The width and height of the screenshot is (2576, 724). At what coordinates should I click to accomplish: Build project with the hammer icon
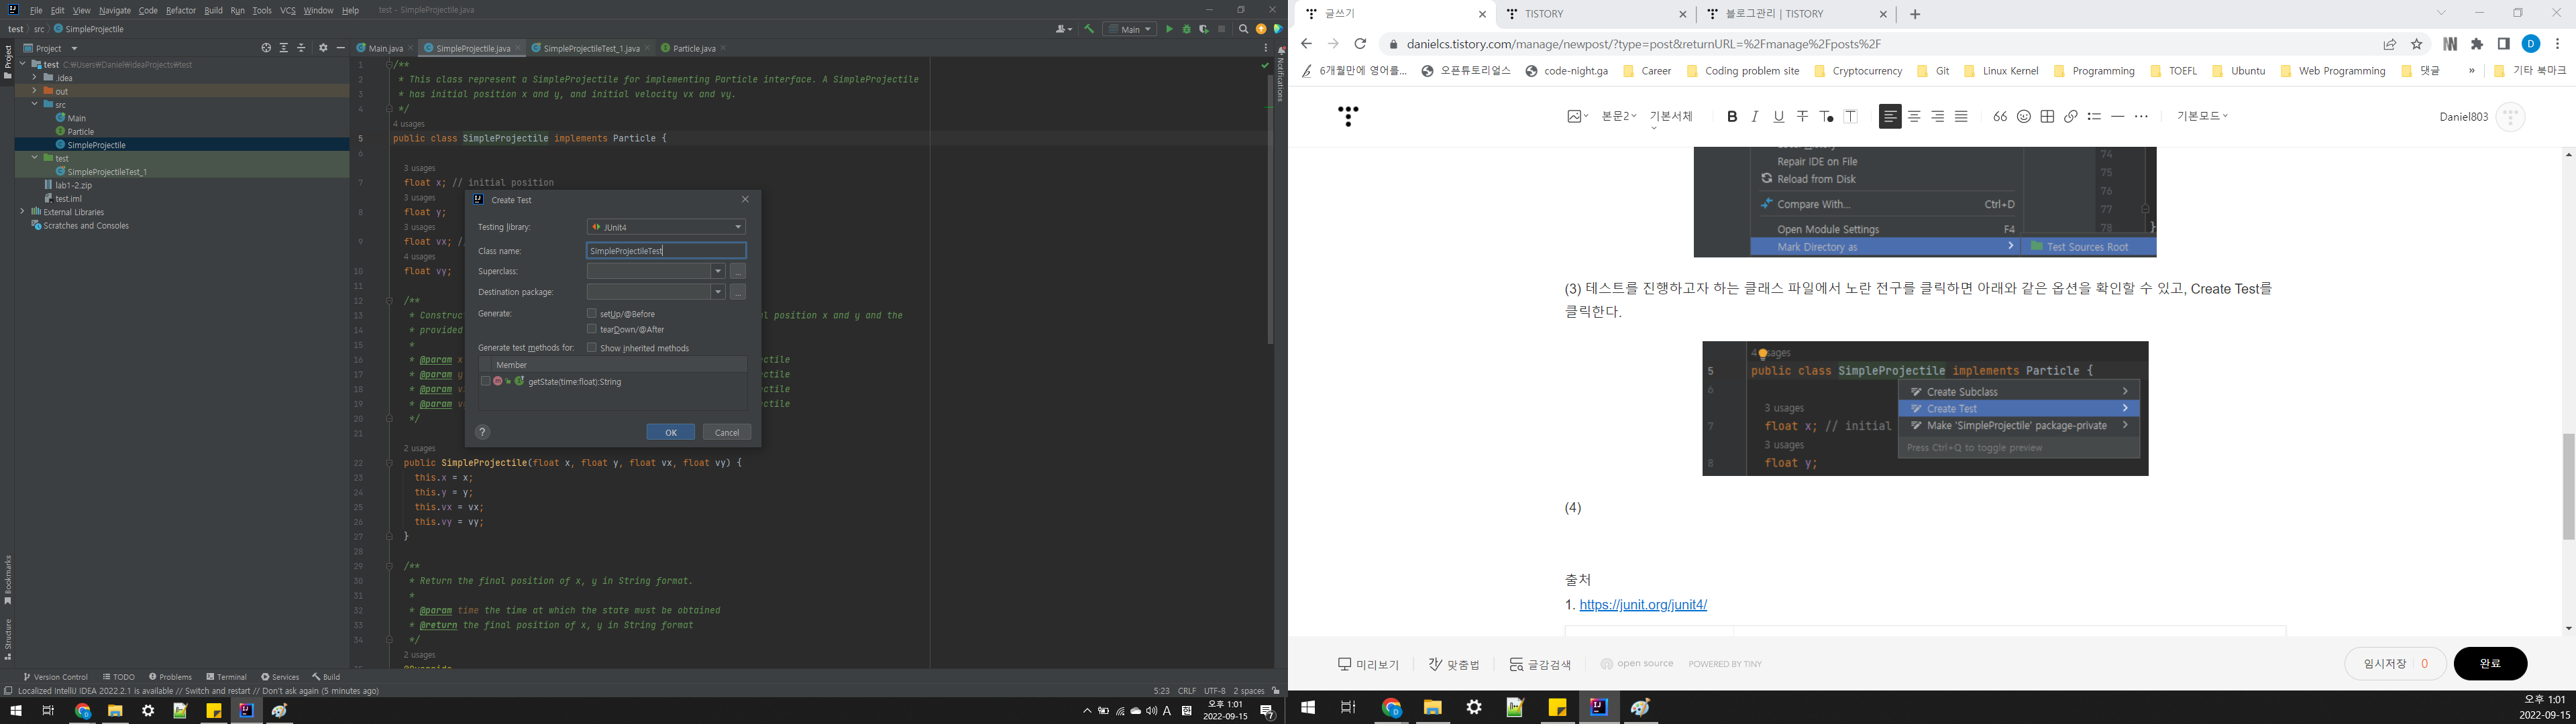[x=1089, y=30]
